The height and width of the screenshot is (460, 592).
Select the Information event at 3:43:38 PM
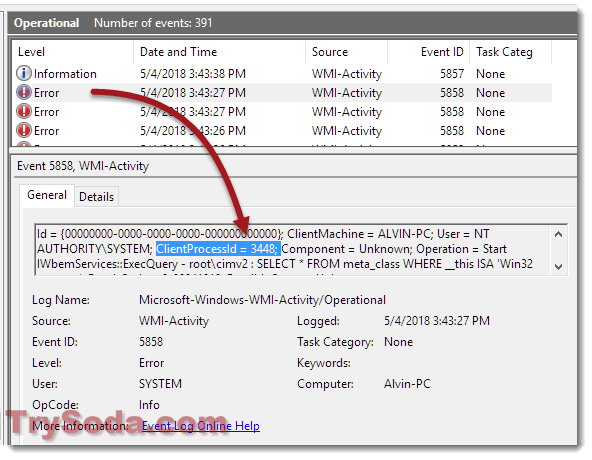pyautogui.click(x=282, y=74)
